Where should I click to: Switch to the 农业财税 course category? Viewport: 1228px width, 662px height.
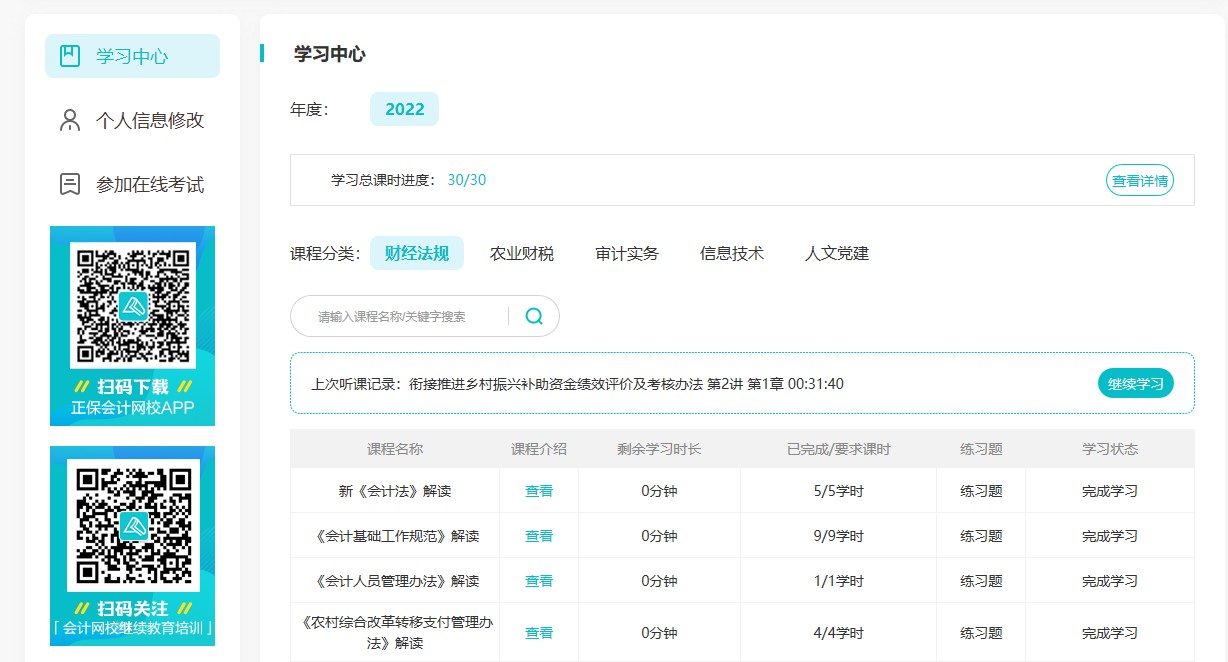[521, 253]
